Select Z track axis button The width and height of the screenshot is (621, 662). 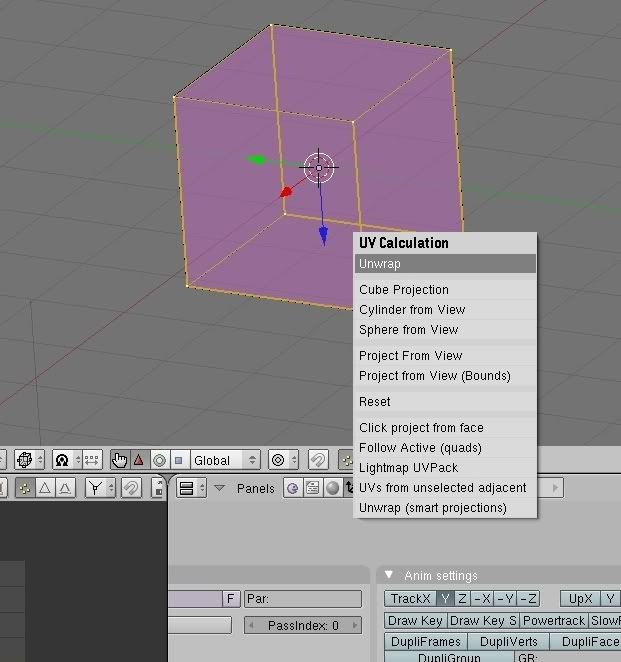coord(462,599)
